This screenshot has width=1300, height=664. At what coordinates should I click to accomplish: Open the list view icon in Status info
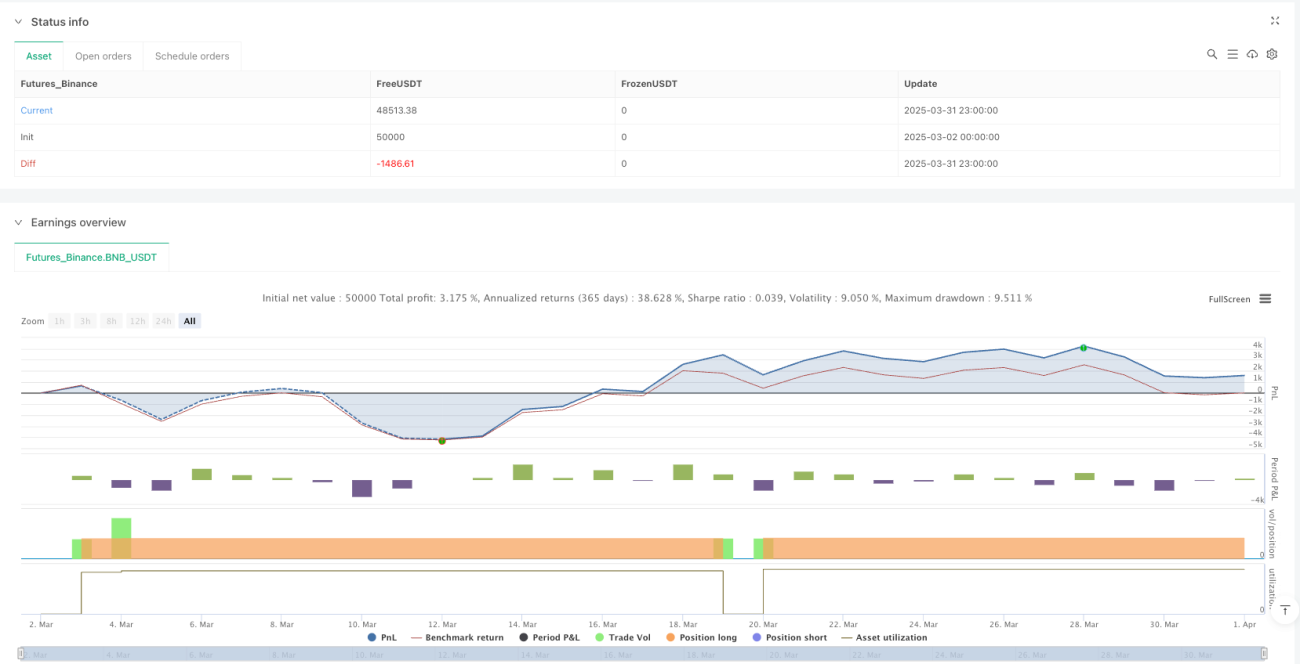coord(1232,54)
